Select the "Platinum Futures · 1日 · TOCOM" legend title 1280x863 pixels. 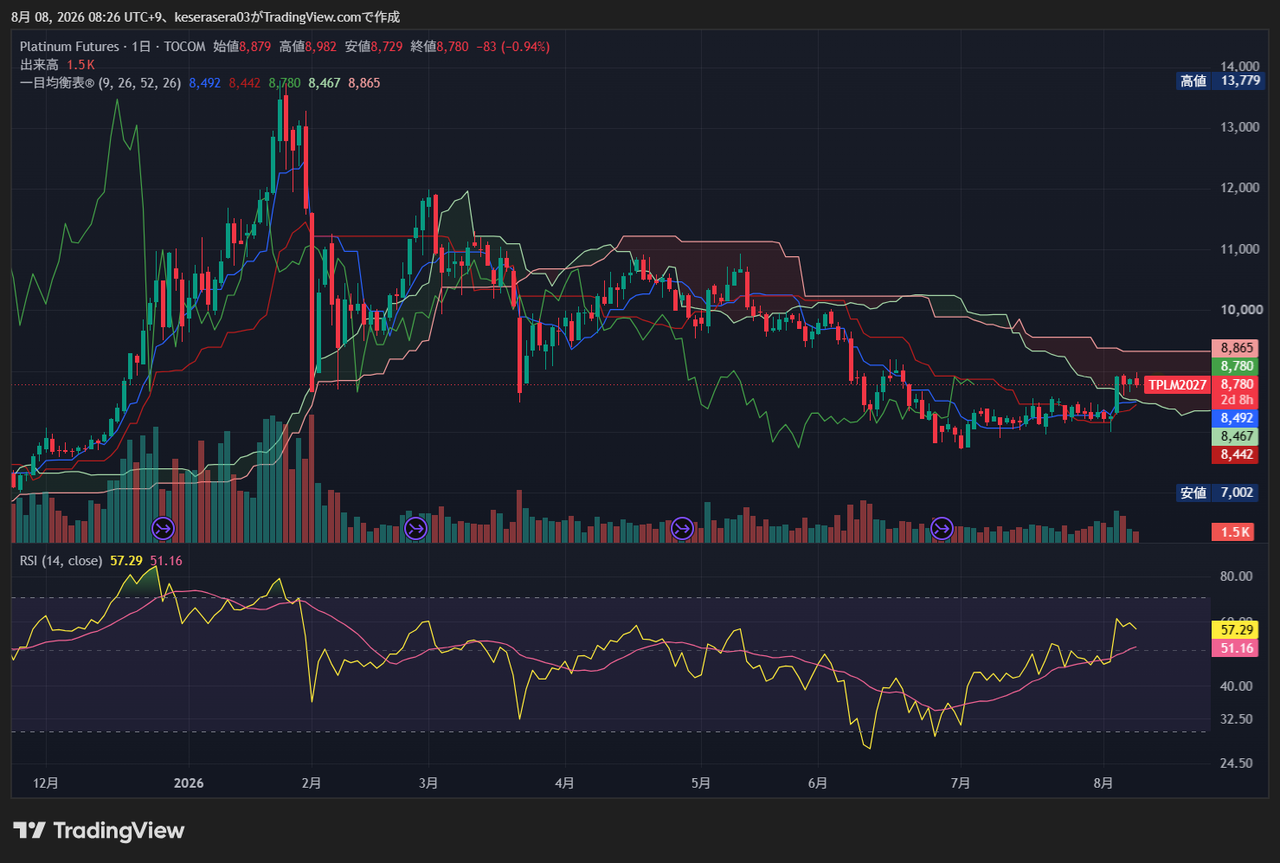113,46
